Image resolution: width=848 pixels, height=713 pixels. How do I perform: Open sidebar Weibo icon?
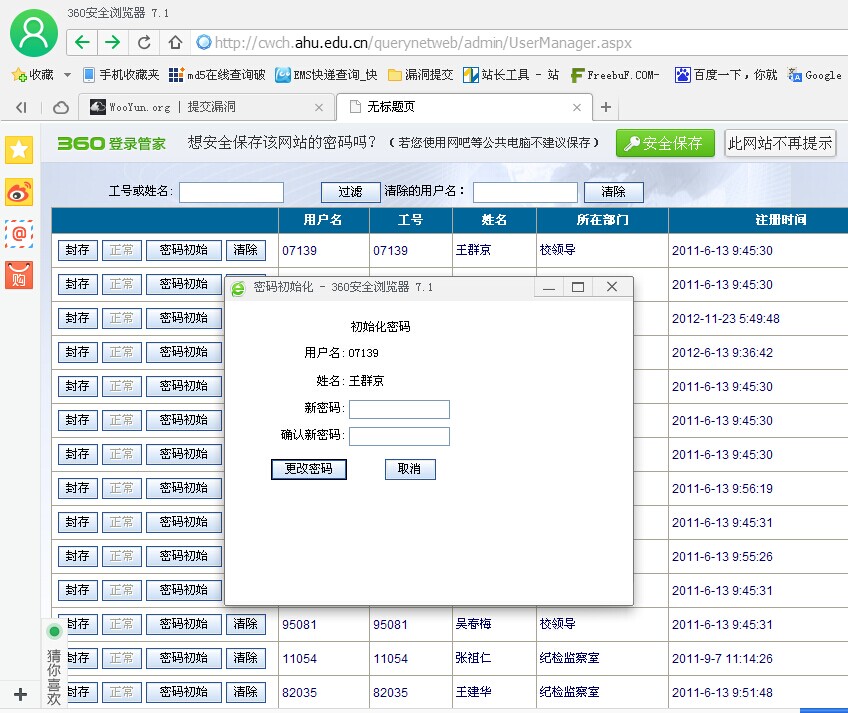[x=19, y=192]
